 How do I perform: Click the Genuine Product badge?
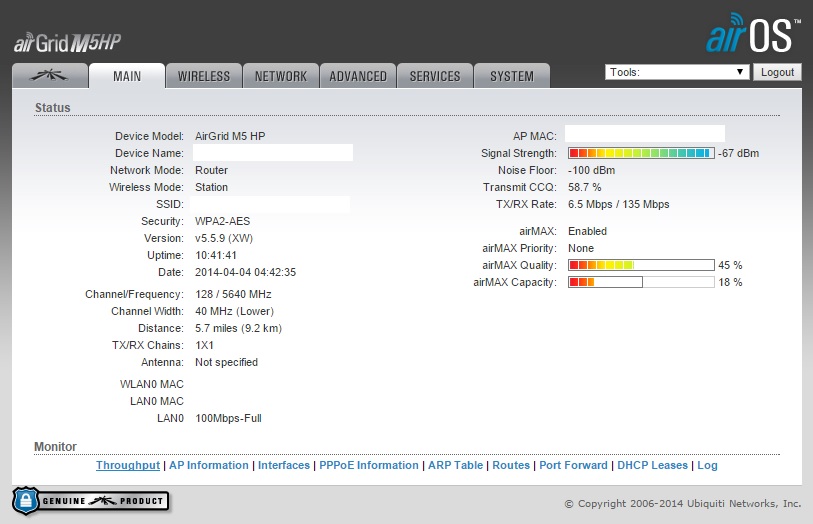91,501
